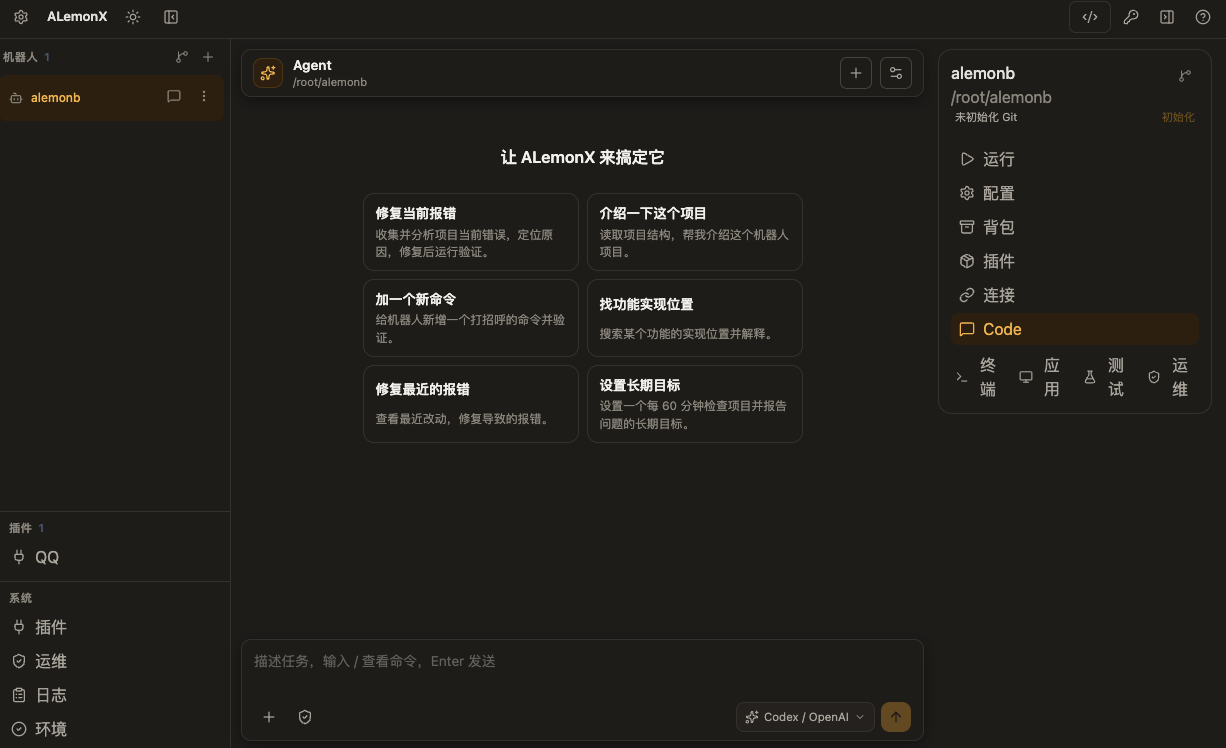Click the attach plus icon below input
This screenshot has height=748, width=1226.
pos(269,717)
